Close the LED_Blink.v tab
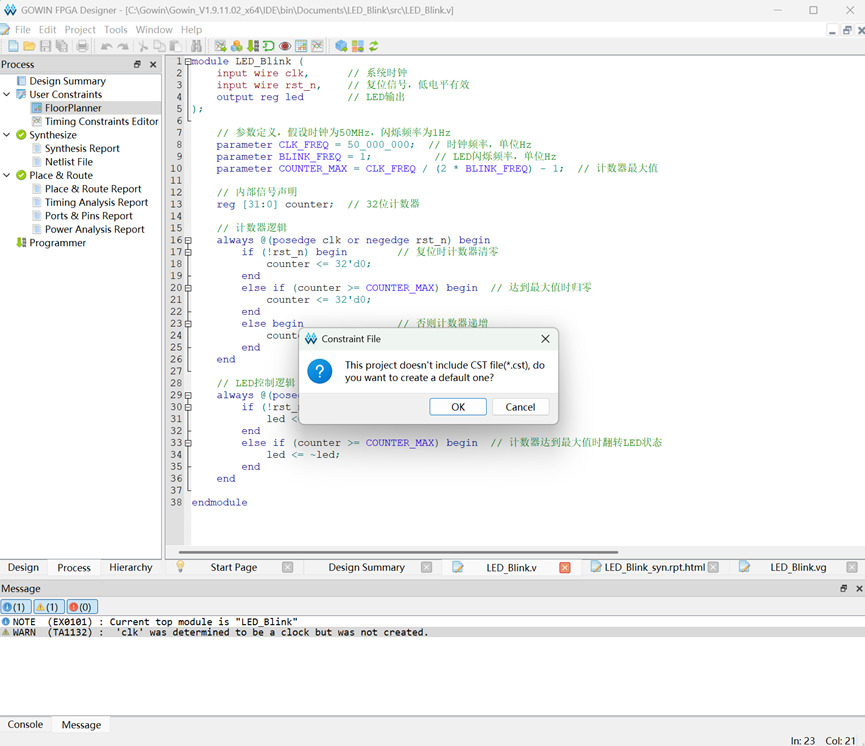Viewport: 865px width, 746px height. click(565, 567)
